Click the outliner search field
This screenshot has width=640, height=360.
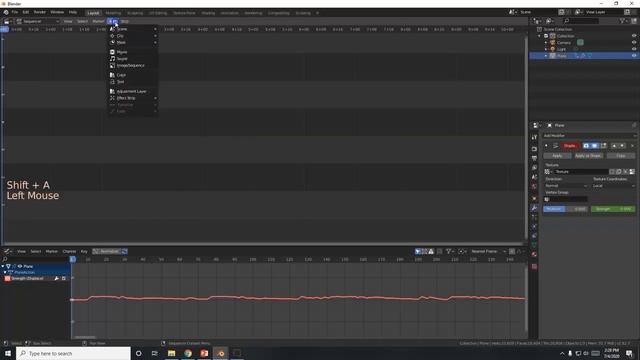click(581, 21)
